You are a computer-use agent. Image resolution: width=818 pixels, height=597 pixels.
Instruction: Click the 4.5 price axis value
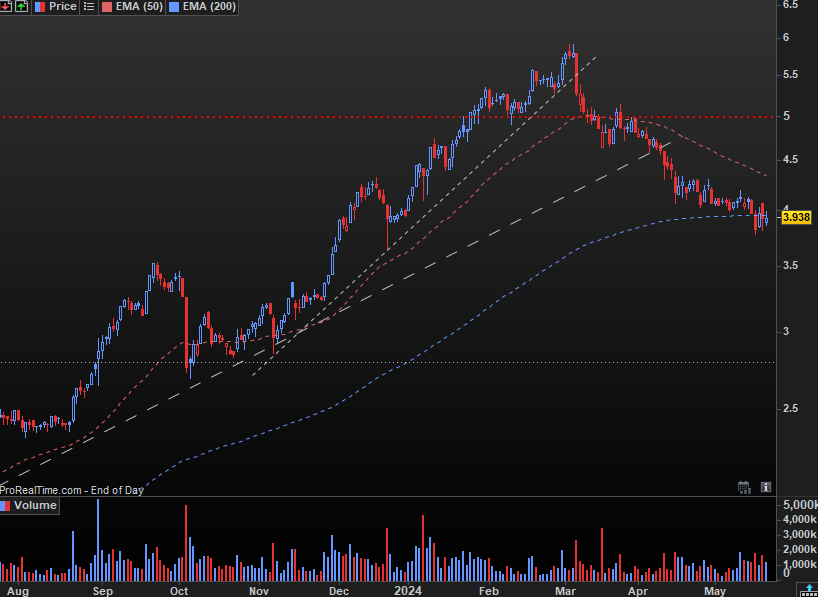coord(791,159)
